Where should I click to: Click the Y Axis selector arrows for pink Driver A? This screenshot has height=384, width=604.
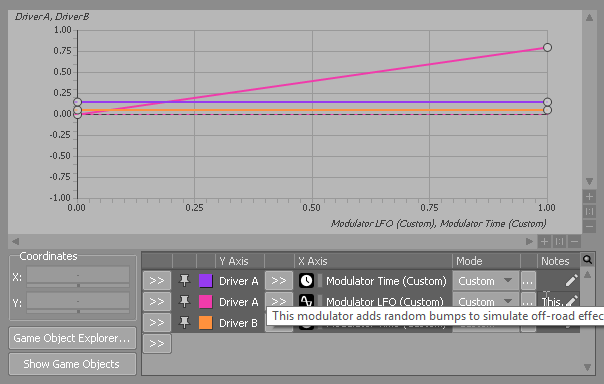157,302
